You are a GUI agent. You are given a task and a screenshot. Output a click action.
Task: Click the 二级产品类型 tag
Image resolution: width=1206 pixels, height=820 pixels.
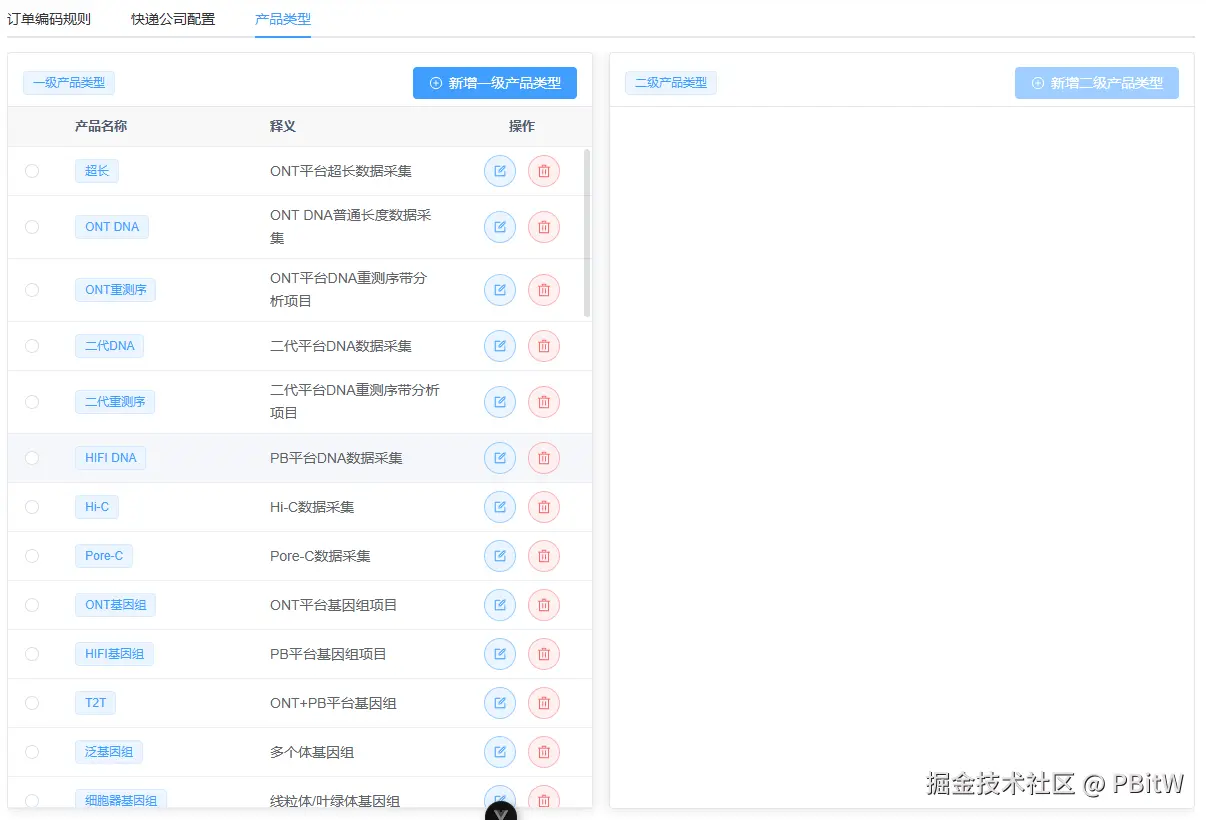point(671,83)
